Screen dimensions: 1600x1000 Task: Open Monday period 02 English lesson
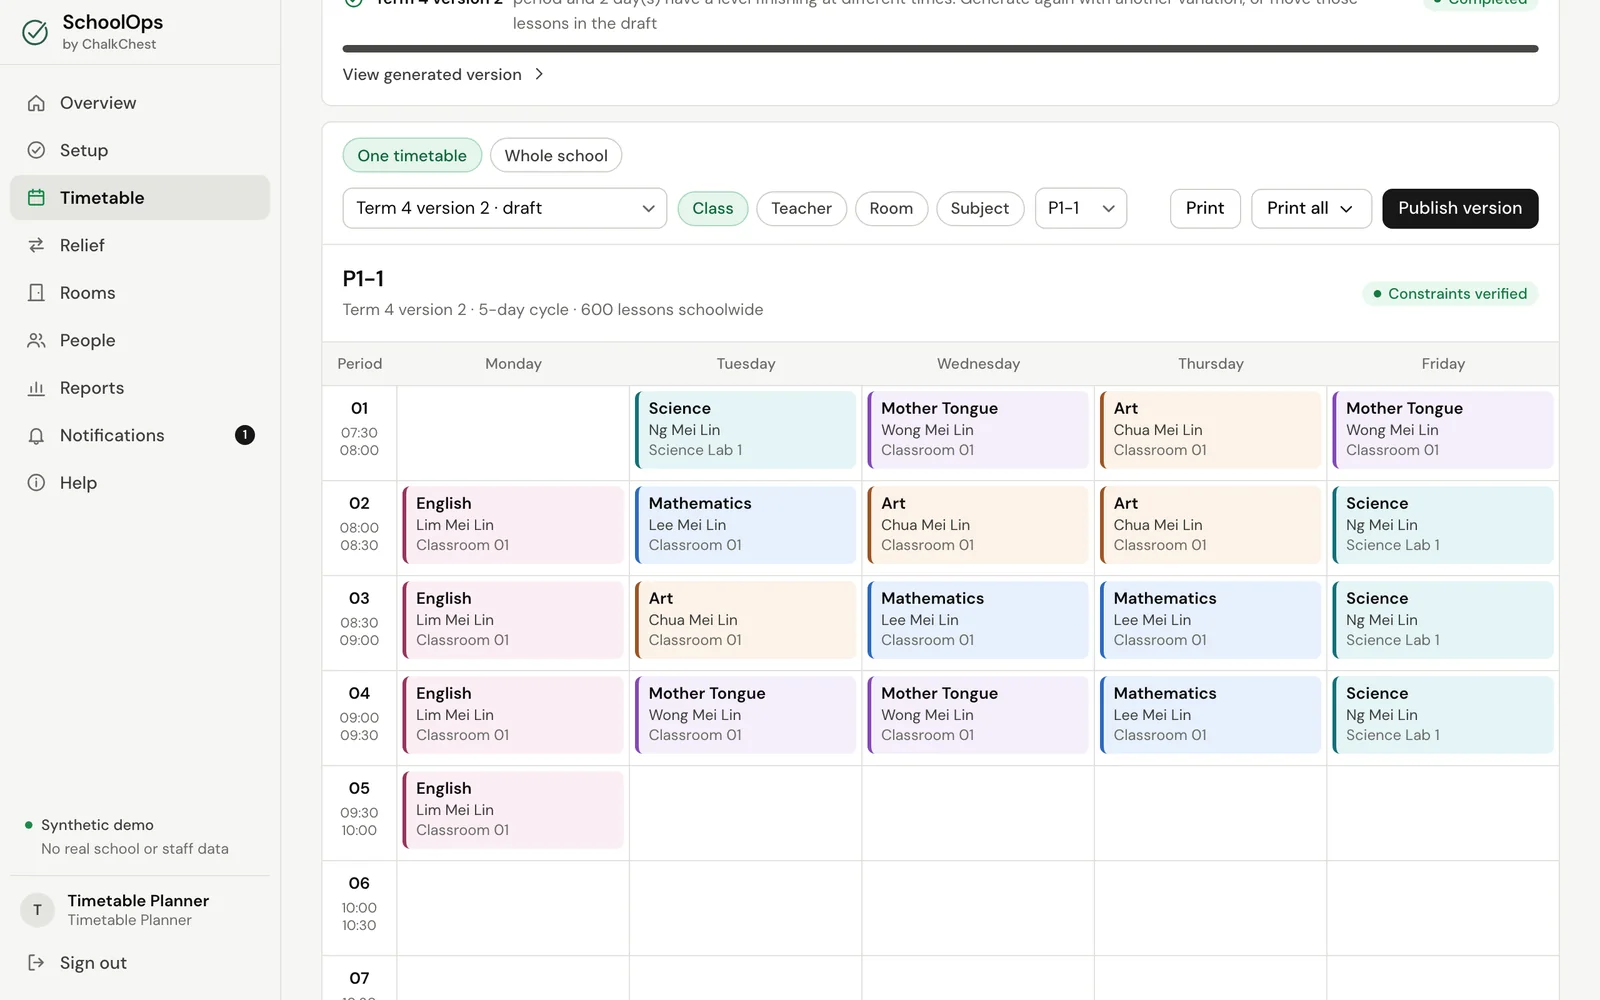[x=513, y=524]
